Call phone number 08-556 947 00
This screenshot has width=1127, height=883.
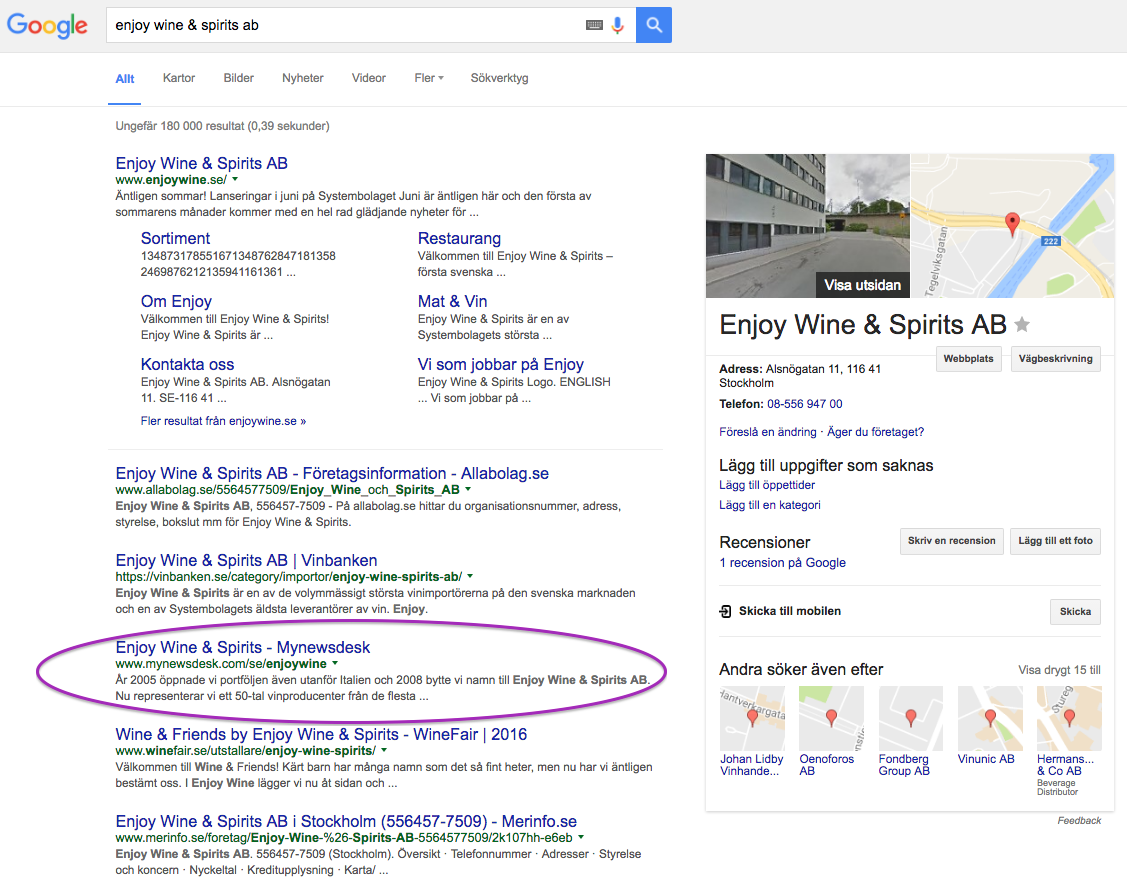click(x=804, y=404)
